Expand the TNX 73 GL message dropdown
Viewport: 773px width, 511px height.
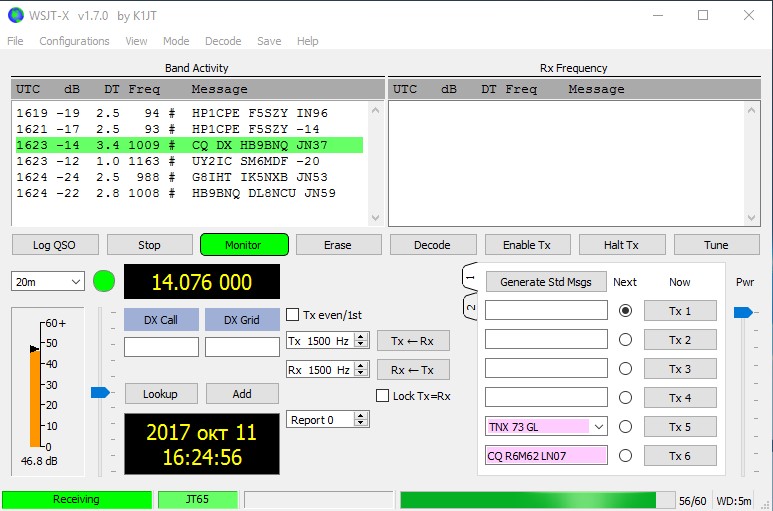(x=598, y=427)
